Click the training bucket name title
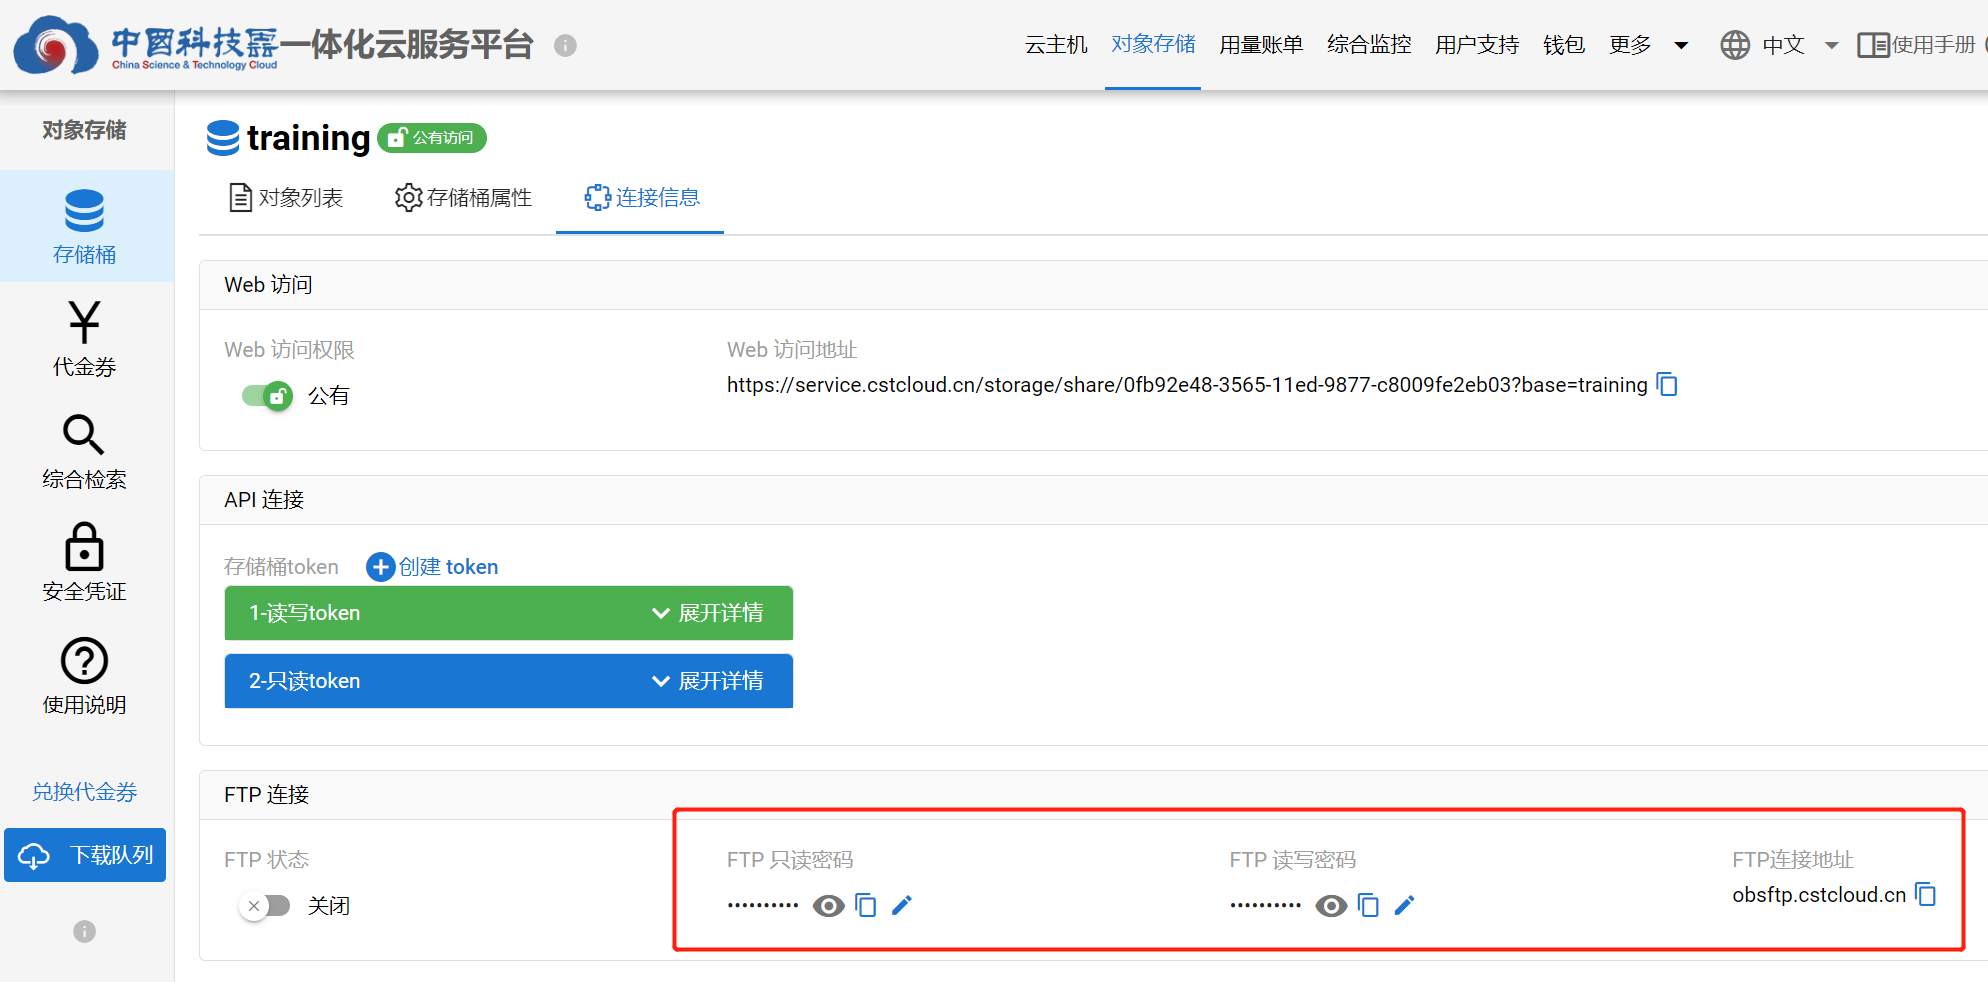 click(308, 138)
